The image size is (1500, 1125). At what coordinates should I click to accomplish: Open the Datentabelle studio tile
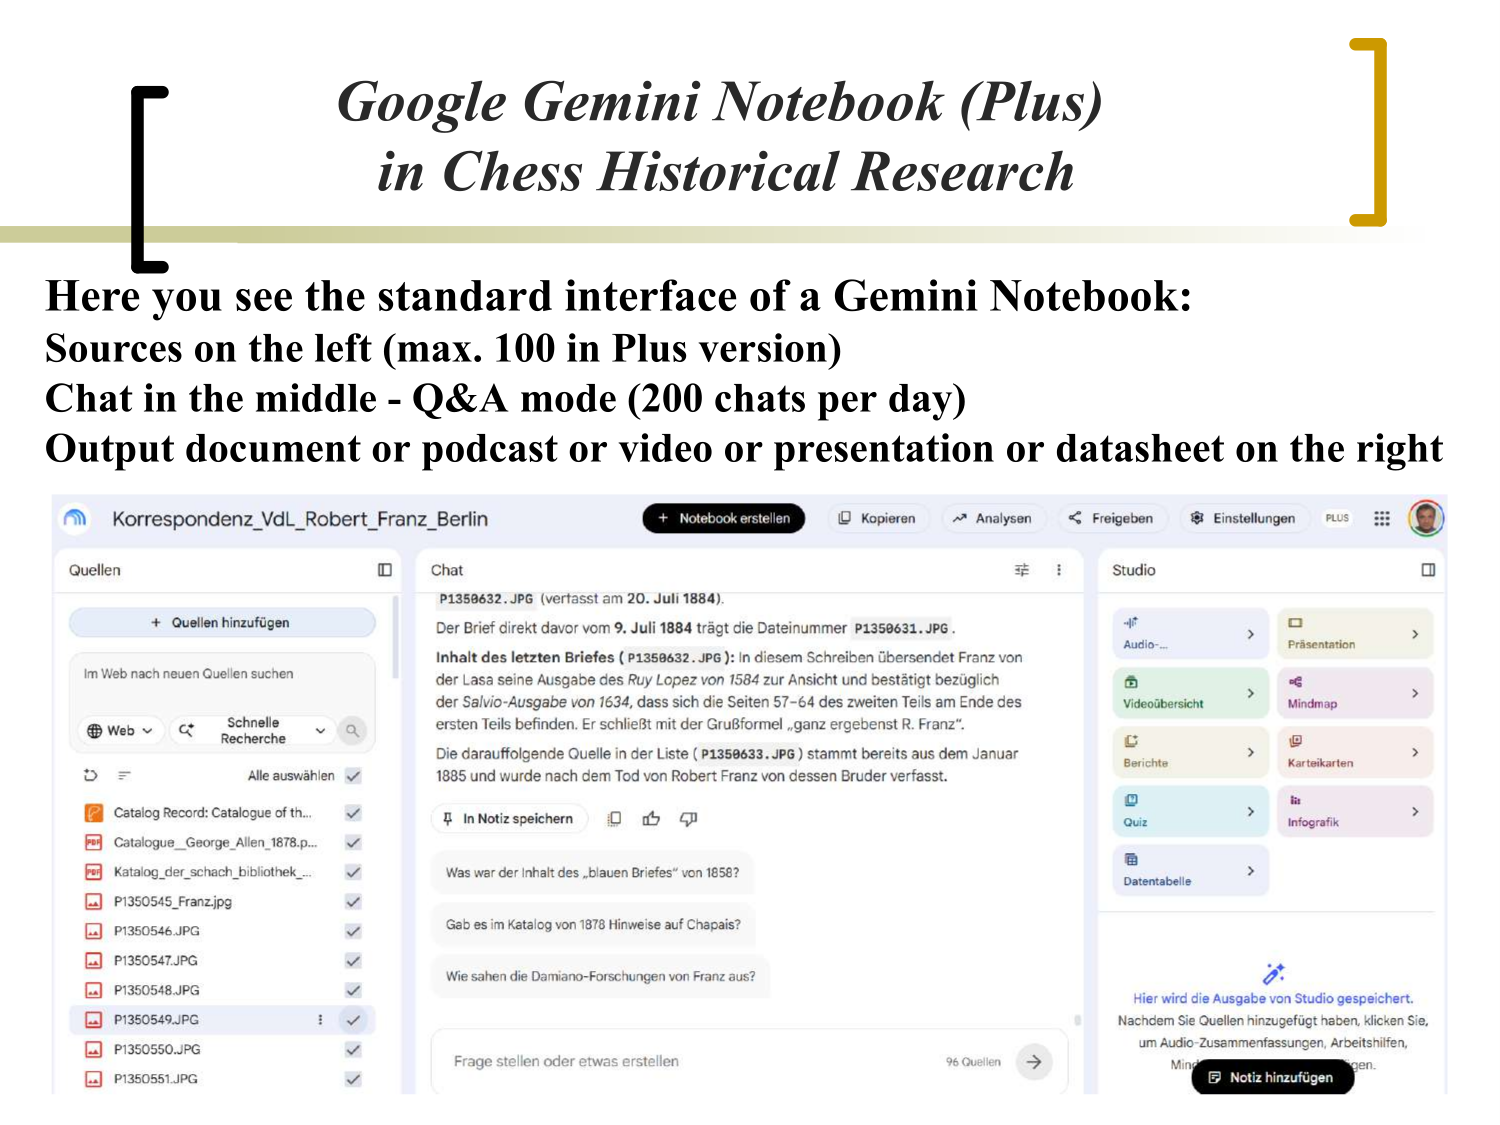(1190, 870)
